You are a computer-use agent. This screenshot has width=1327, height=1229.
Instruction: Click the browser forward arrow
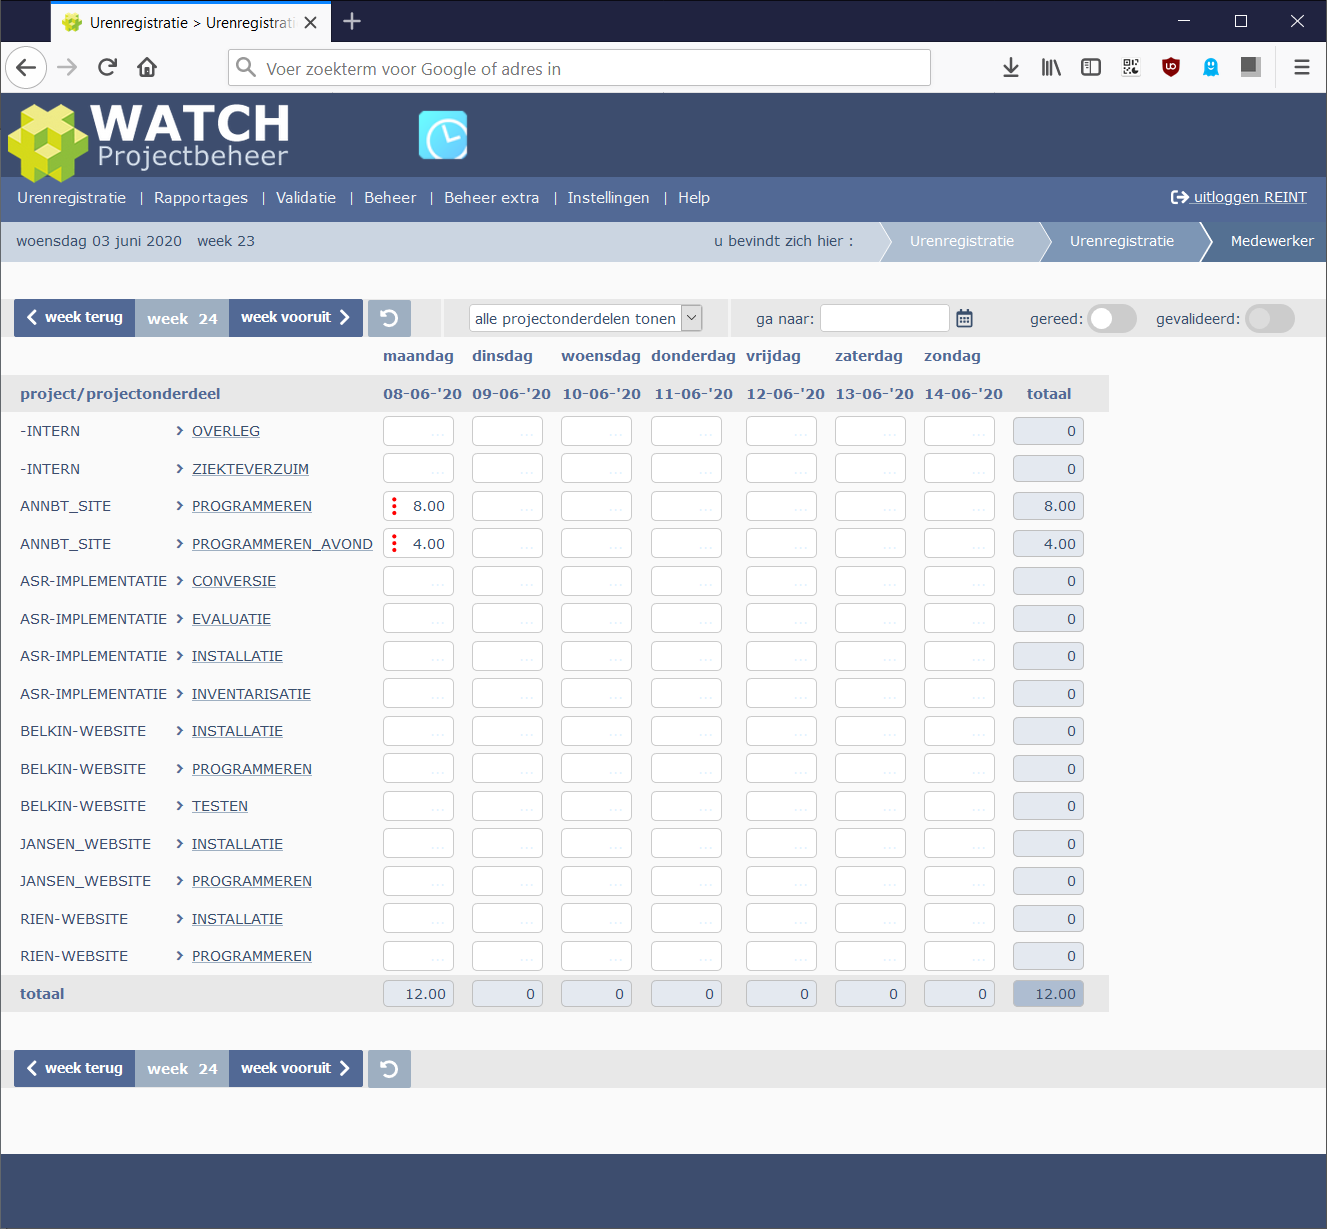(67, 67)
